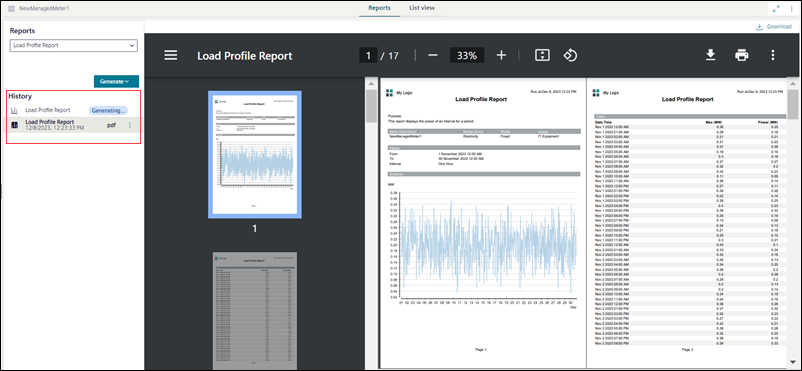Viewport: 802px width, 371px height.
Task: Click the pdf format label in History
Action: point(111,124)
